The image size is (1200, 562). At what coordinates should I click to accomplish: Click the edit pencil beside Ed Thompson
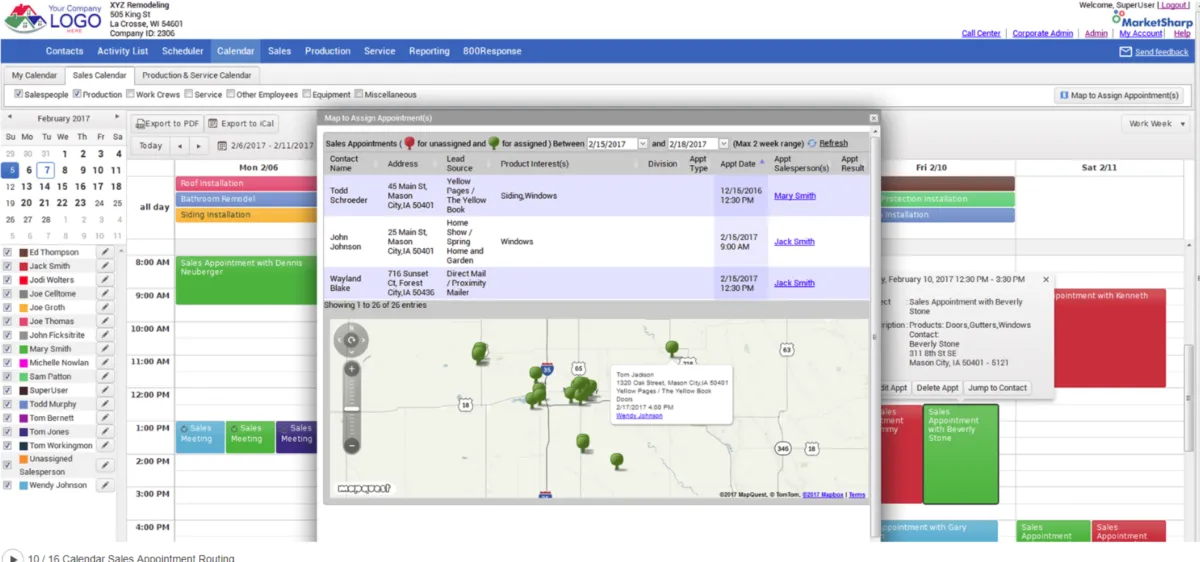pyautogui.click(x=105, y=252)
